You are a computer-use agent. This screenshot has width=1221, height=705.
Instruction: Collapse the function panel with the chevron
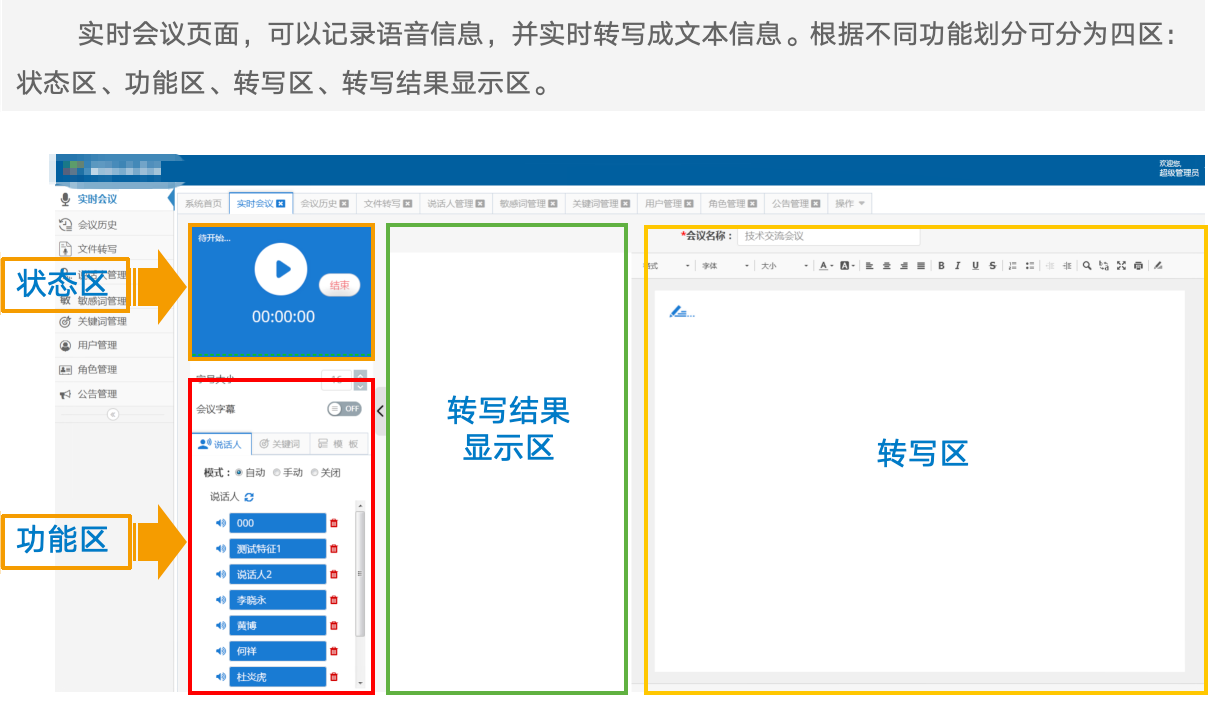coord(380,409)
